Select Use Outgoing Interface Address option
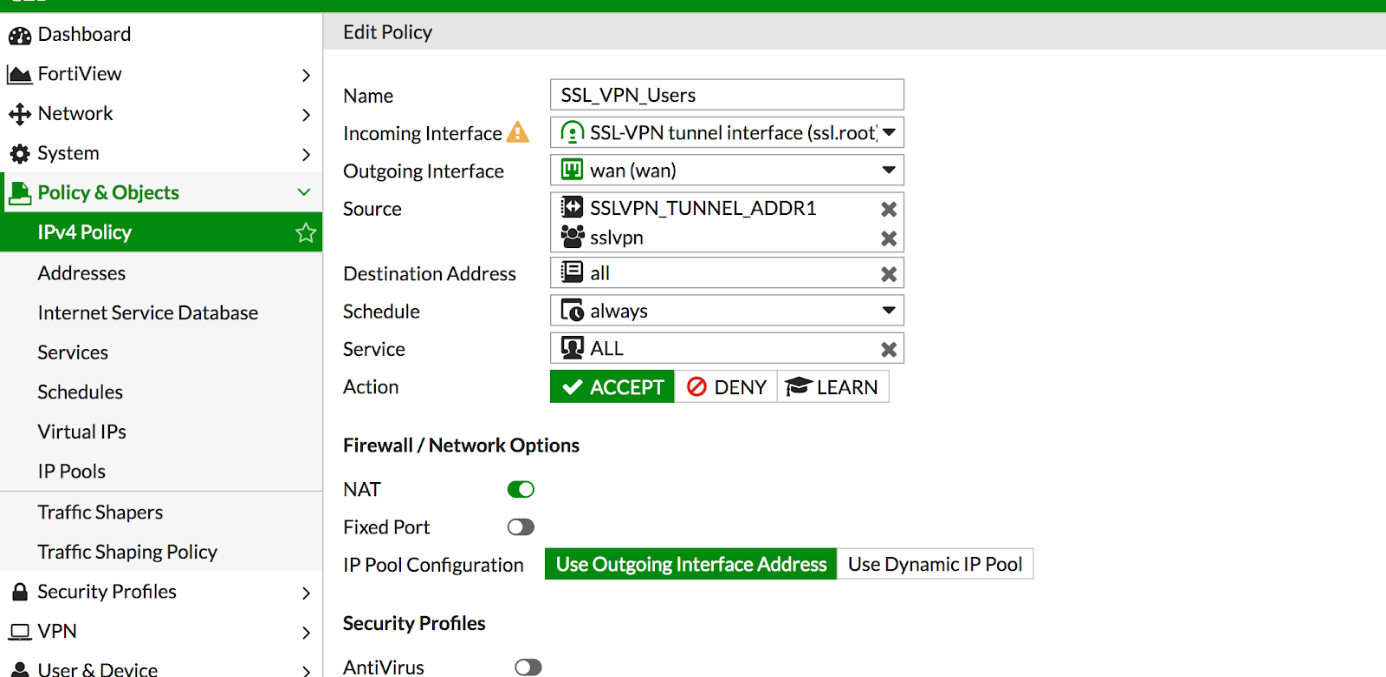Viewport: 1386px width, 677px height. (x=691, y=564)
